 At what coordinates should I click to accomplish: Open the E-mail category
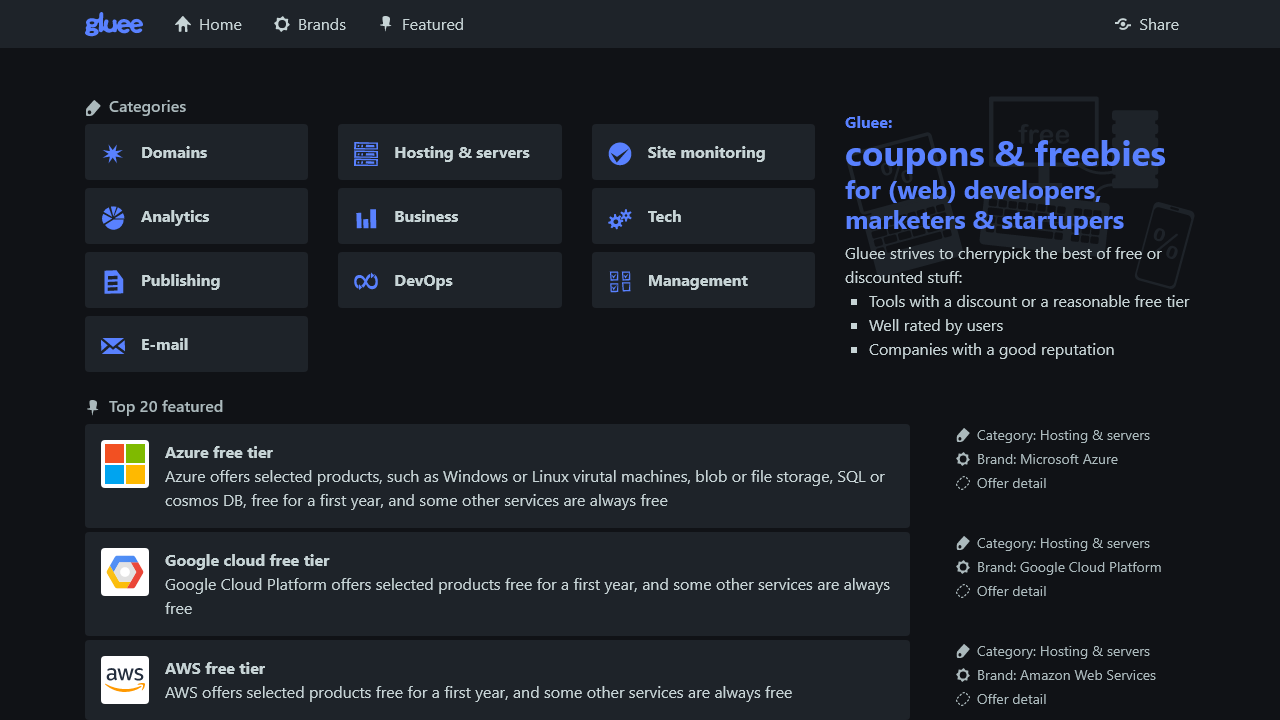coord(196,344)
